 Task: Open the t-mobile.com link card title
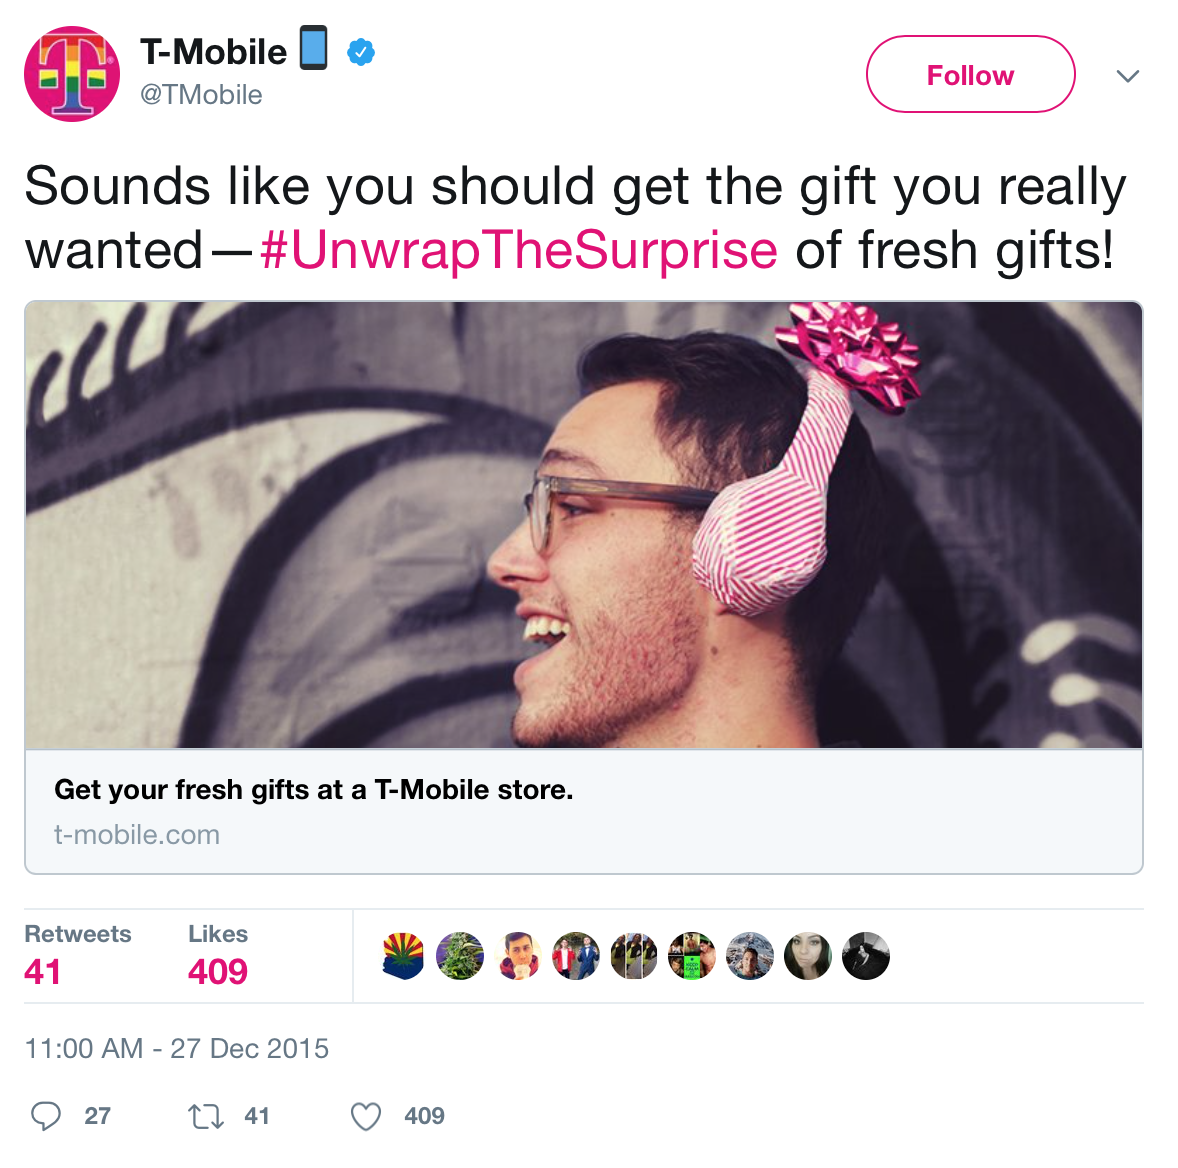(313, 789)
